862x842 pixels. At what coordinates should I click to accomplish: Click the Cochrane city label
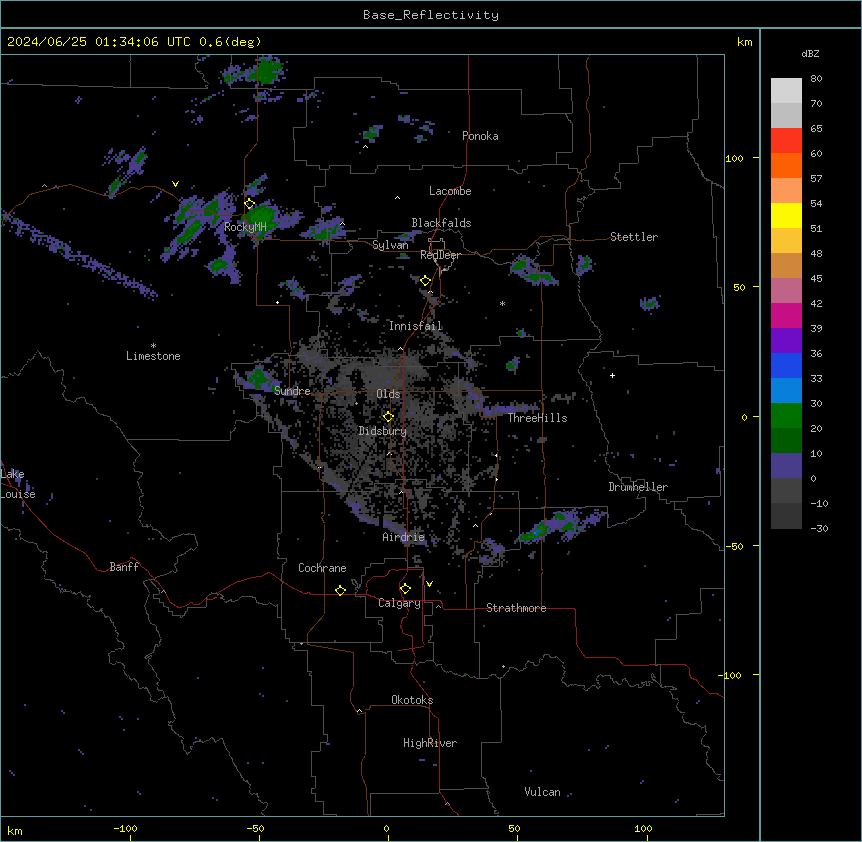[322, 568]
